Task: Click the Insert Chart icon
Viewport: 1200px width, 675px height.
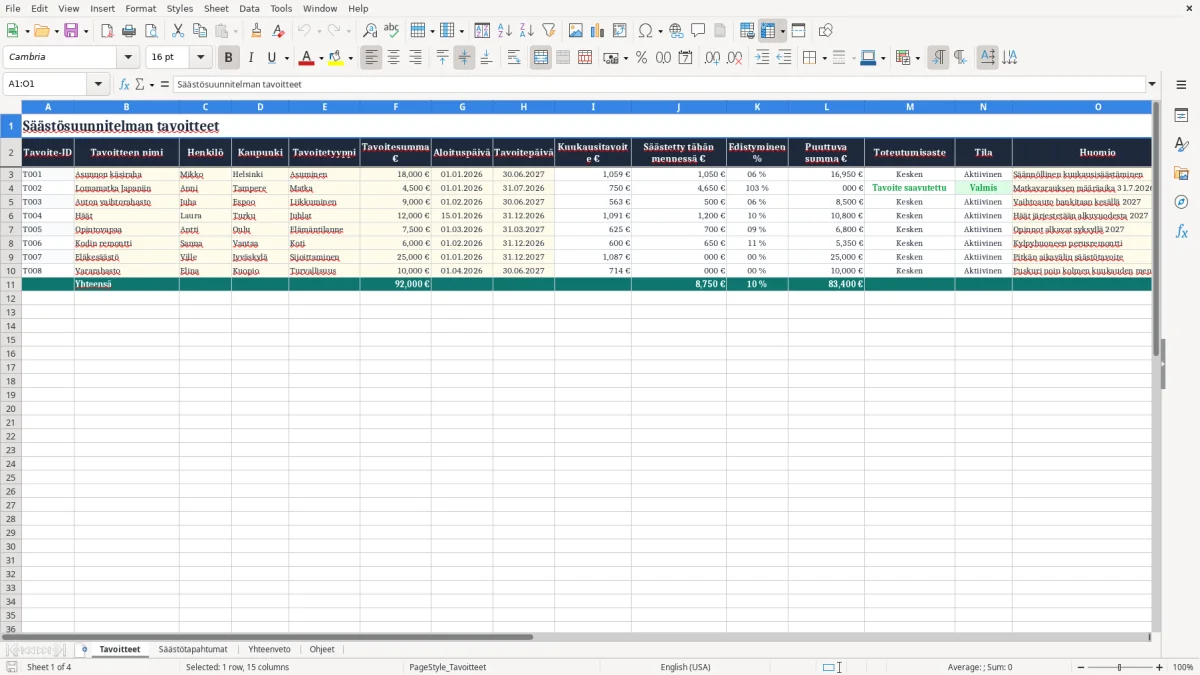Action: coord(598,31)
